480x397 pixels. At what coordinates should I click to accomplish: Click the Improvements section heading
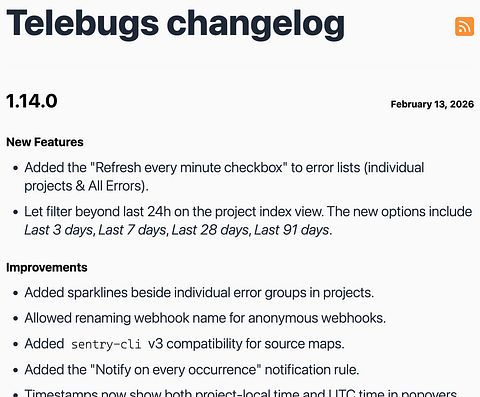tap(47, 267)
